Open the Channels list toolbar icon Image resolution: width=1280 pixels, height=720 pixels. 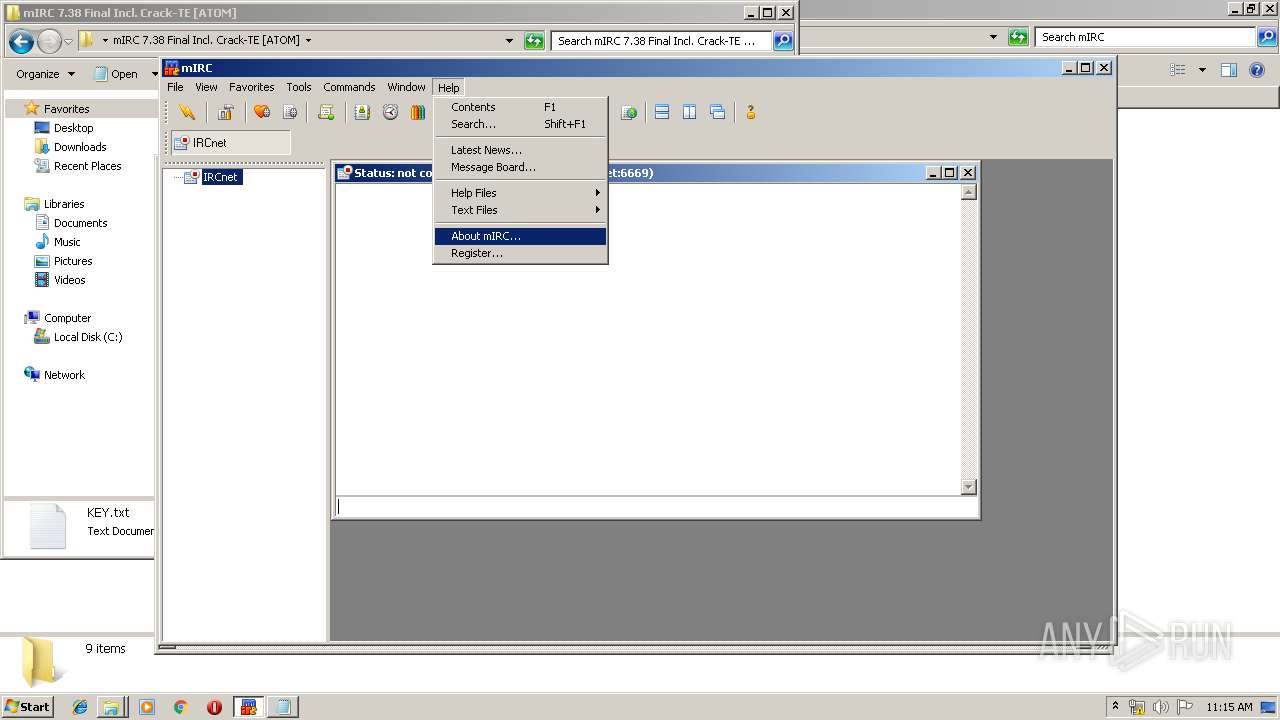coord(290,112)
